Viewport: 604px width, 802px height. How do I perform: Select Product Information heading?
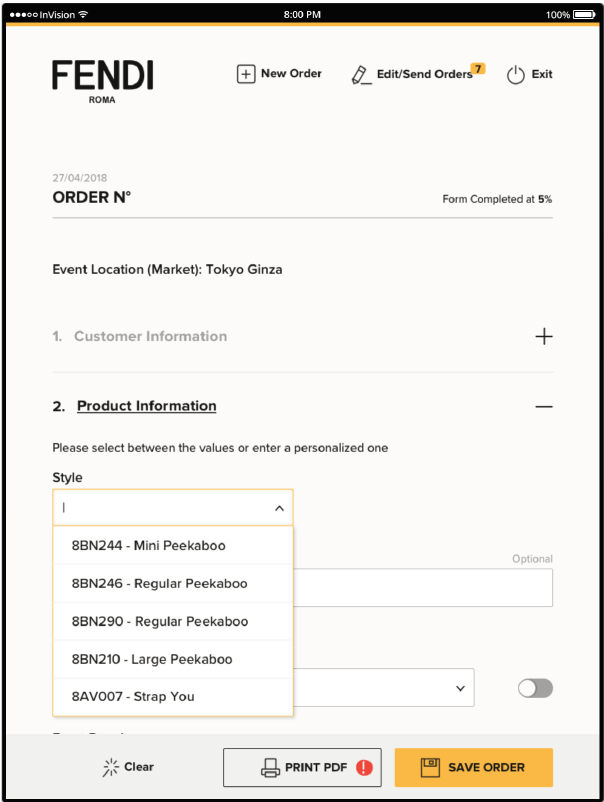146,406
